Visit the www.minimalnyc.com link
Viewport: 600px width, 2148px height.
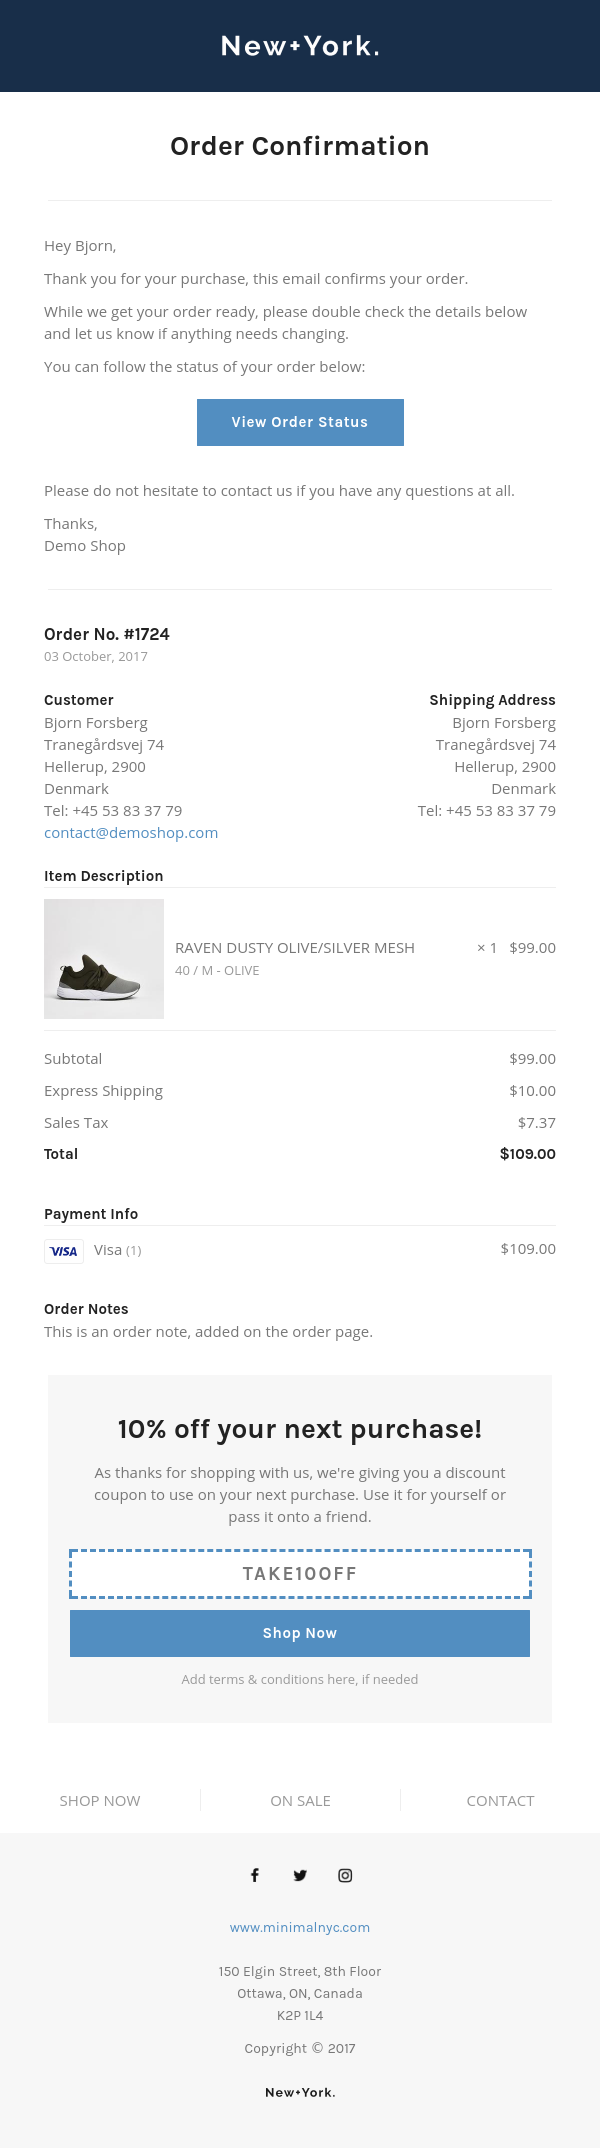pyautogui.click(x=300, y=1927)
